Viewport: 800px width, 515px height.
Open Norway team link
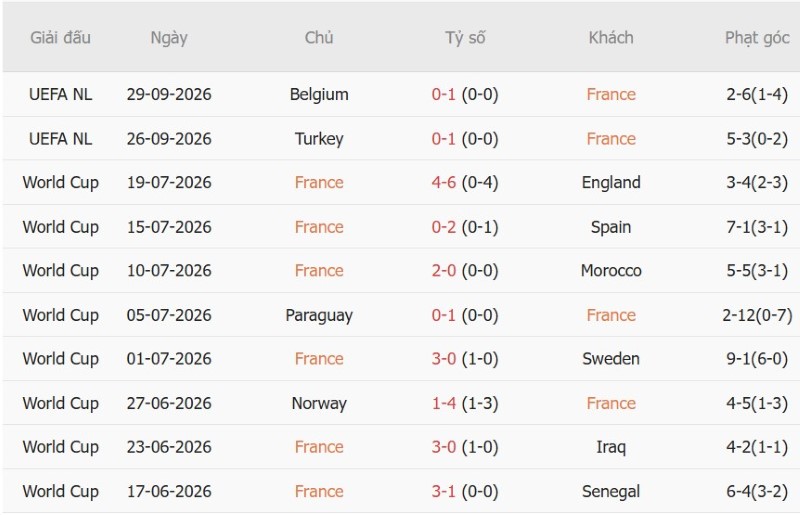319,403
